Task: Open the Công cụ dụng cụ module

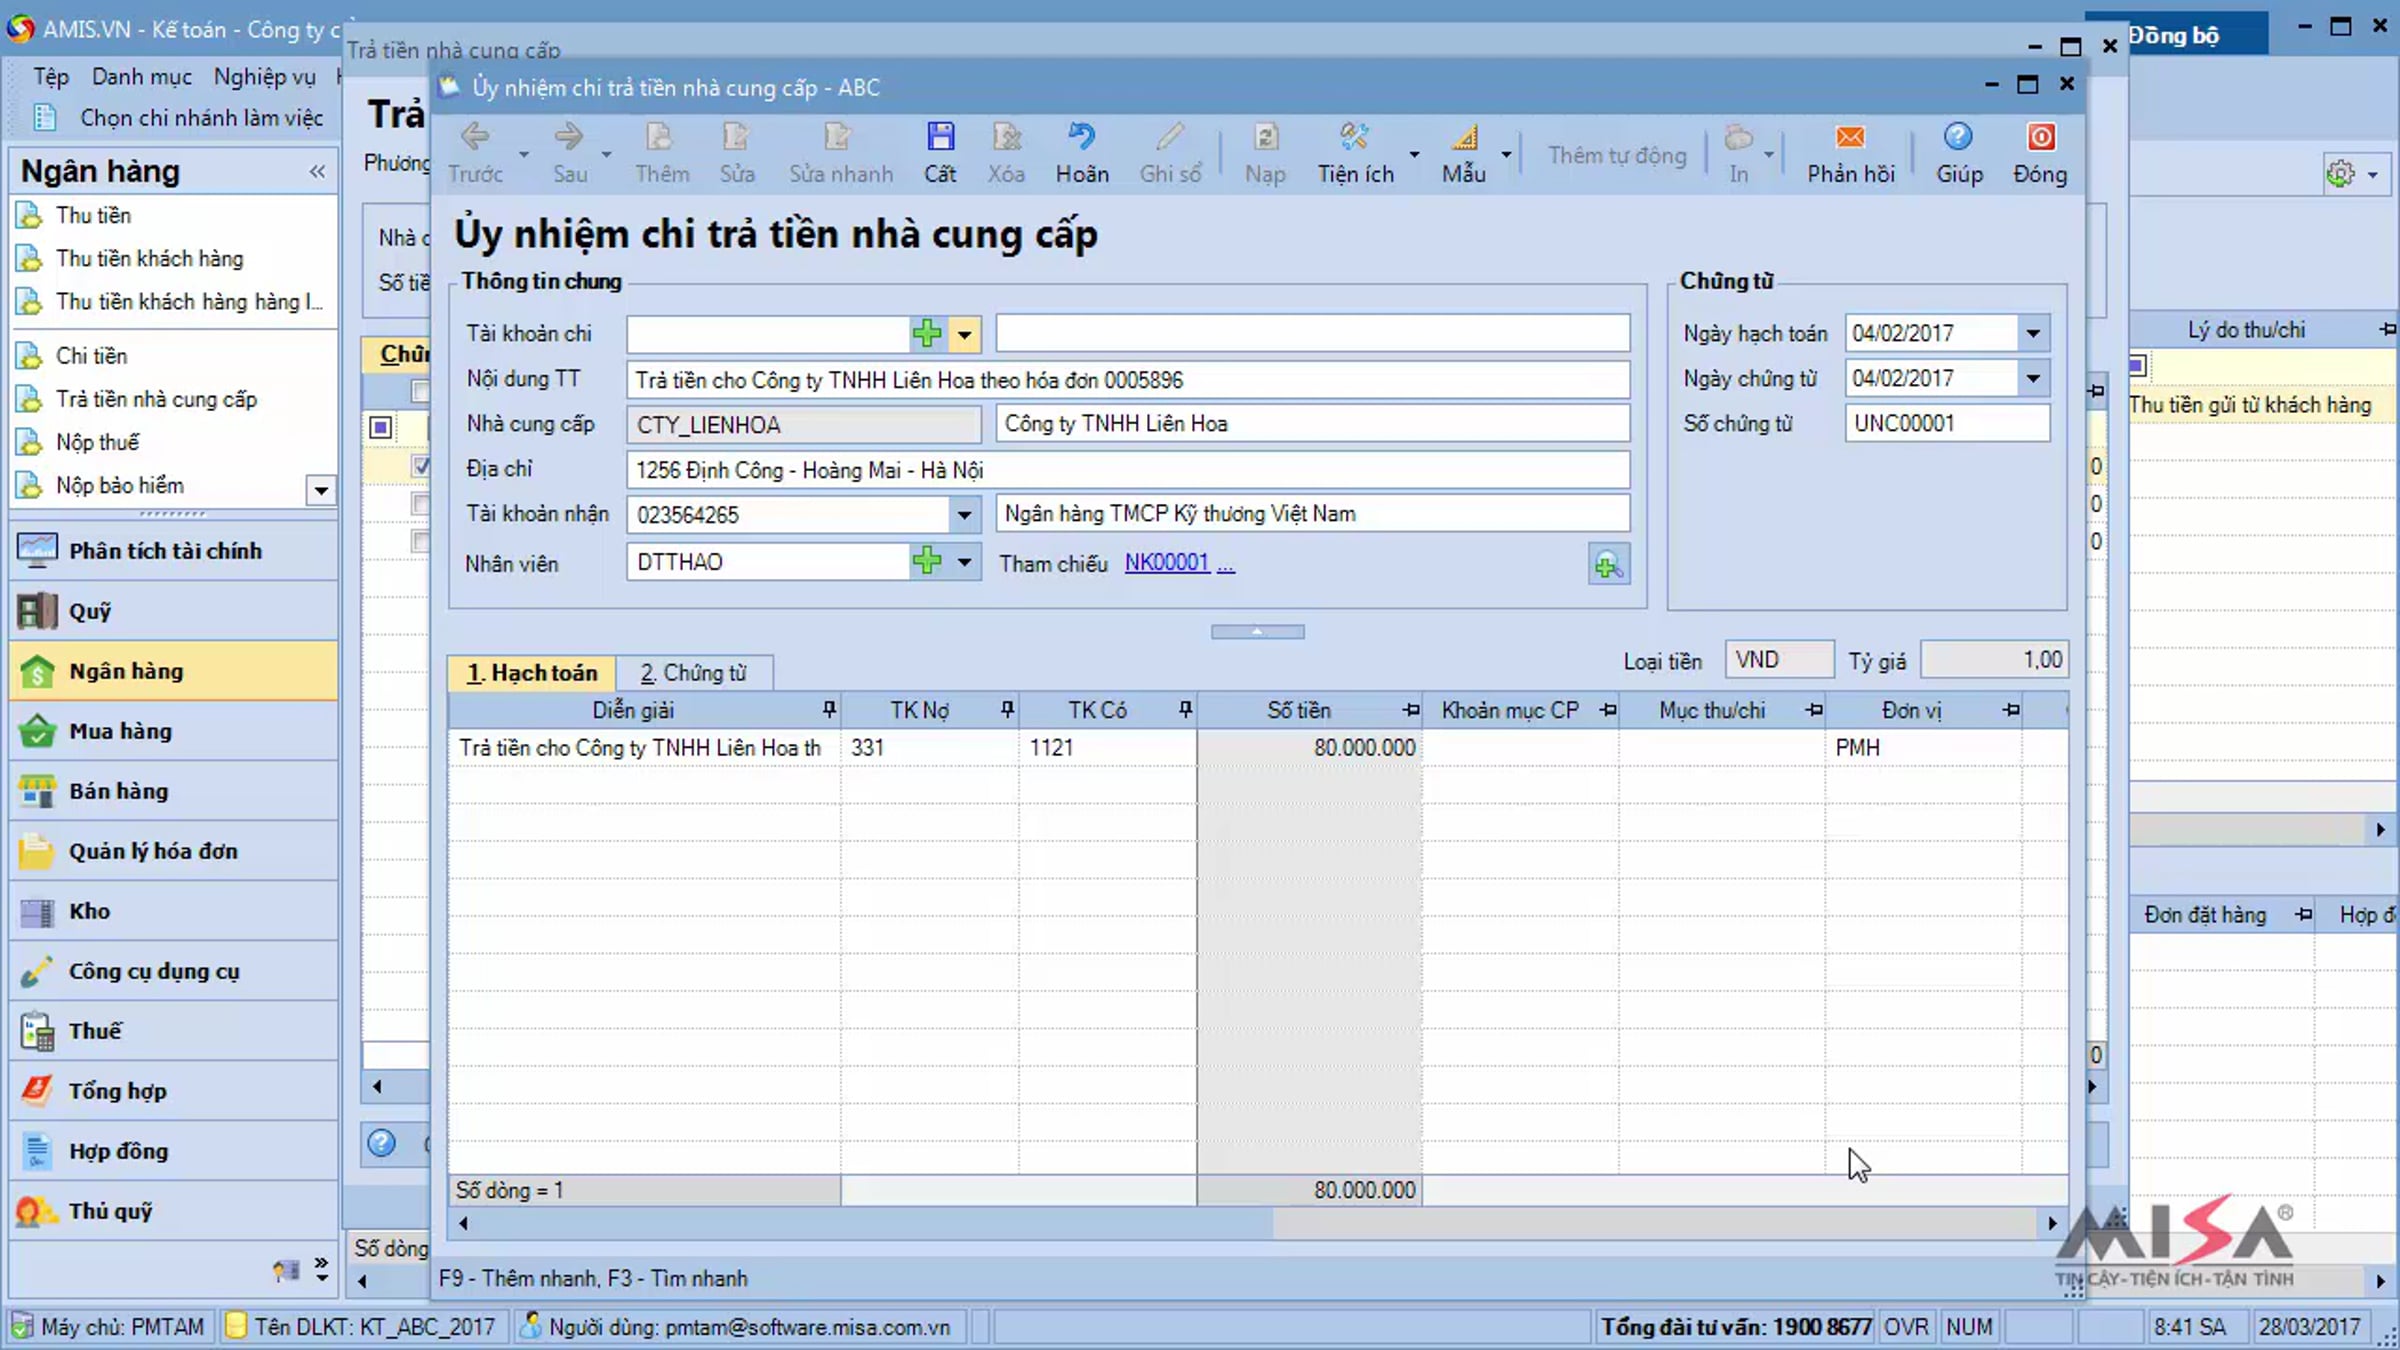Action: tap(173, 971)
